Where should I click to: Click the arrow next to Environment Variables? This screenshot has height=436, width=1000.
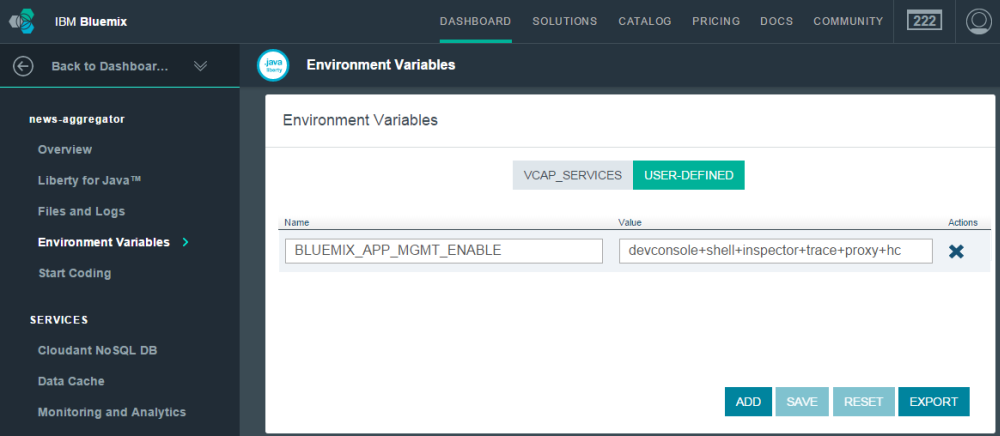[186, 242]
